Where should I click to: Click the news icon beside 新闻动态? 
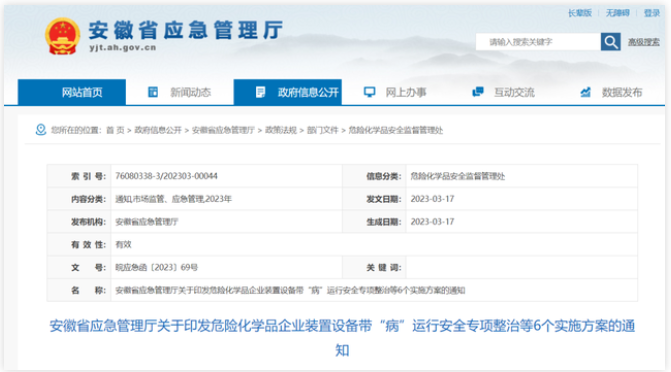coord(153,92)
